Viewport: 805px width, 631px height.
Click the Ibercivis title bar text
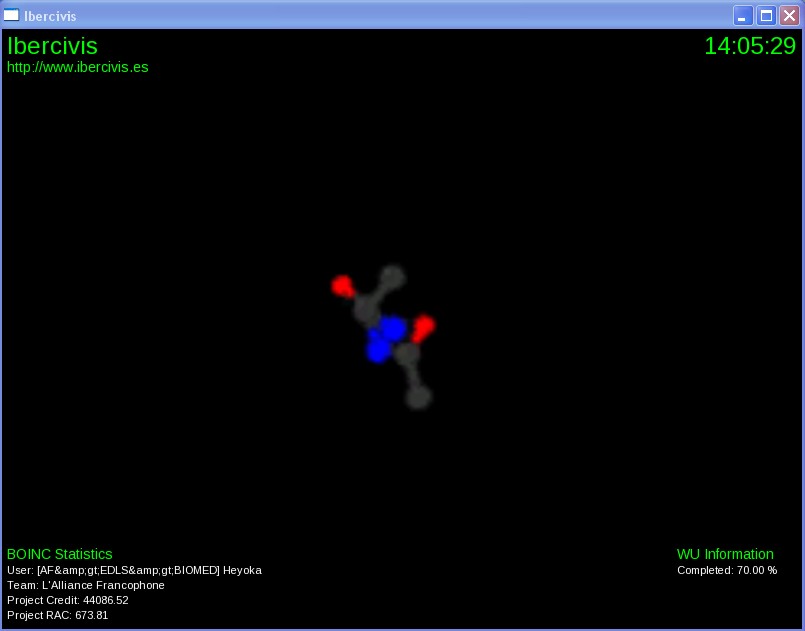click(x=50, y=16)
